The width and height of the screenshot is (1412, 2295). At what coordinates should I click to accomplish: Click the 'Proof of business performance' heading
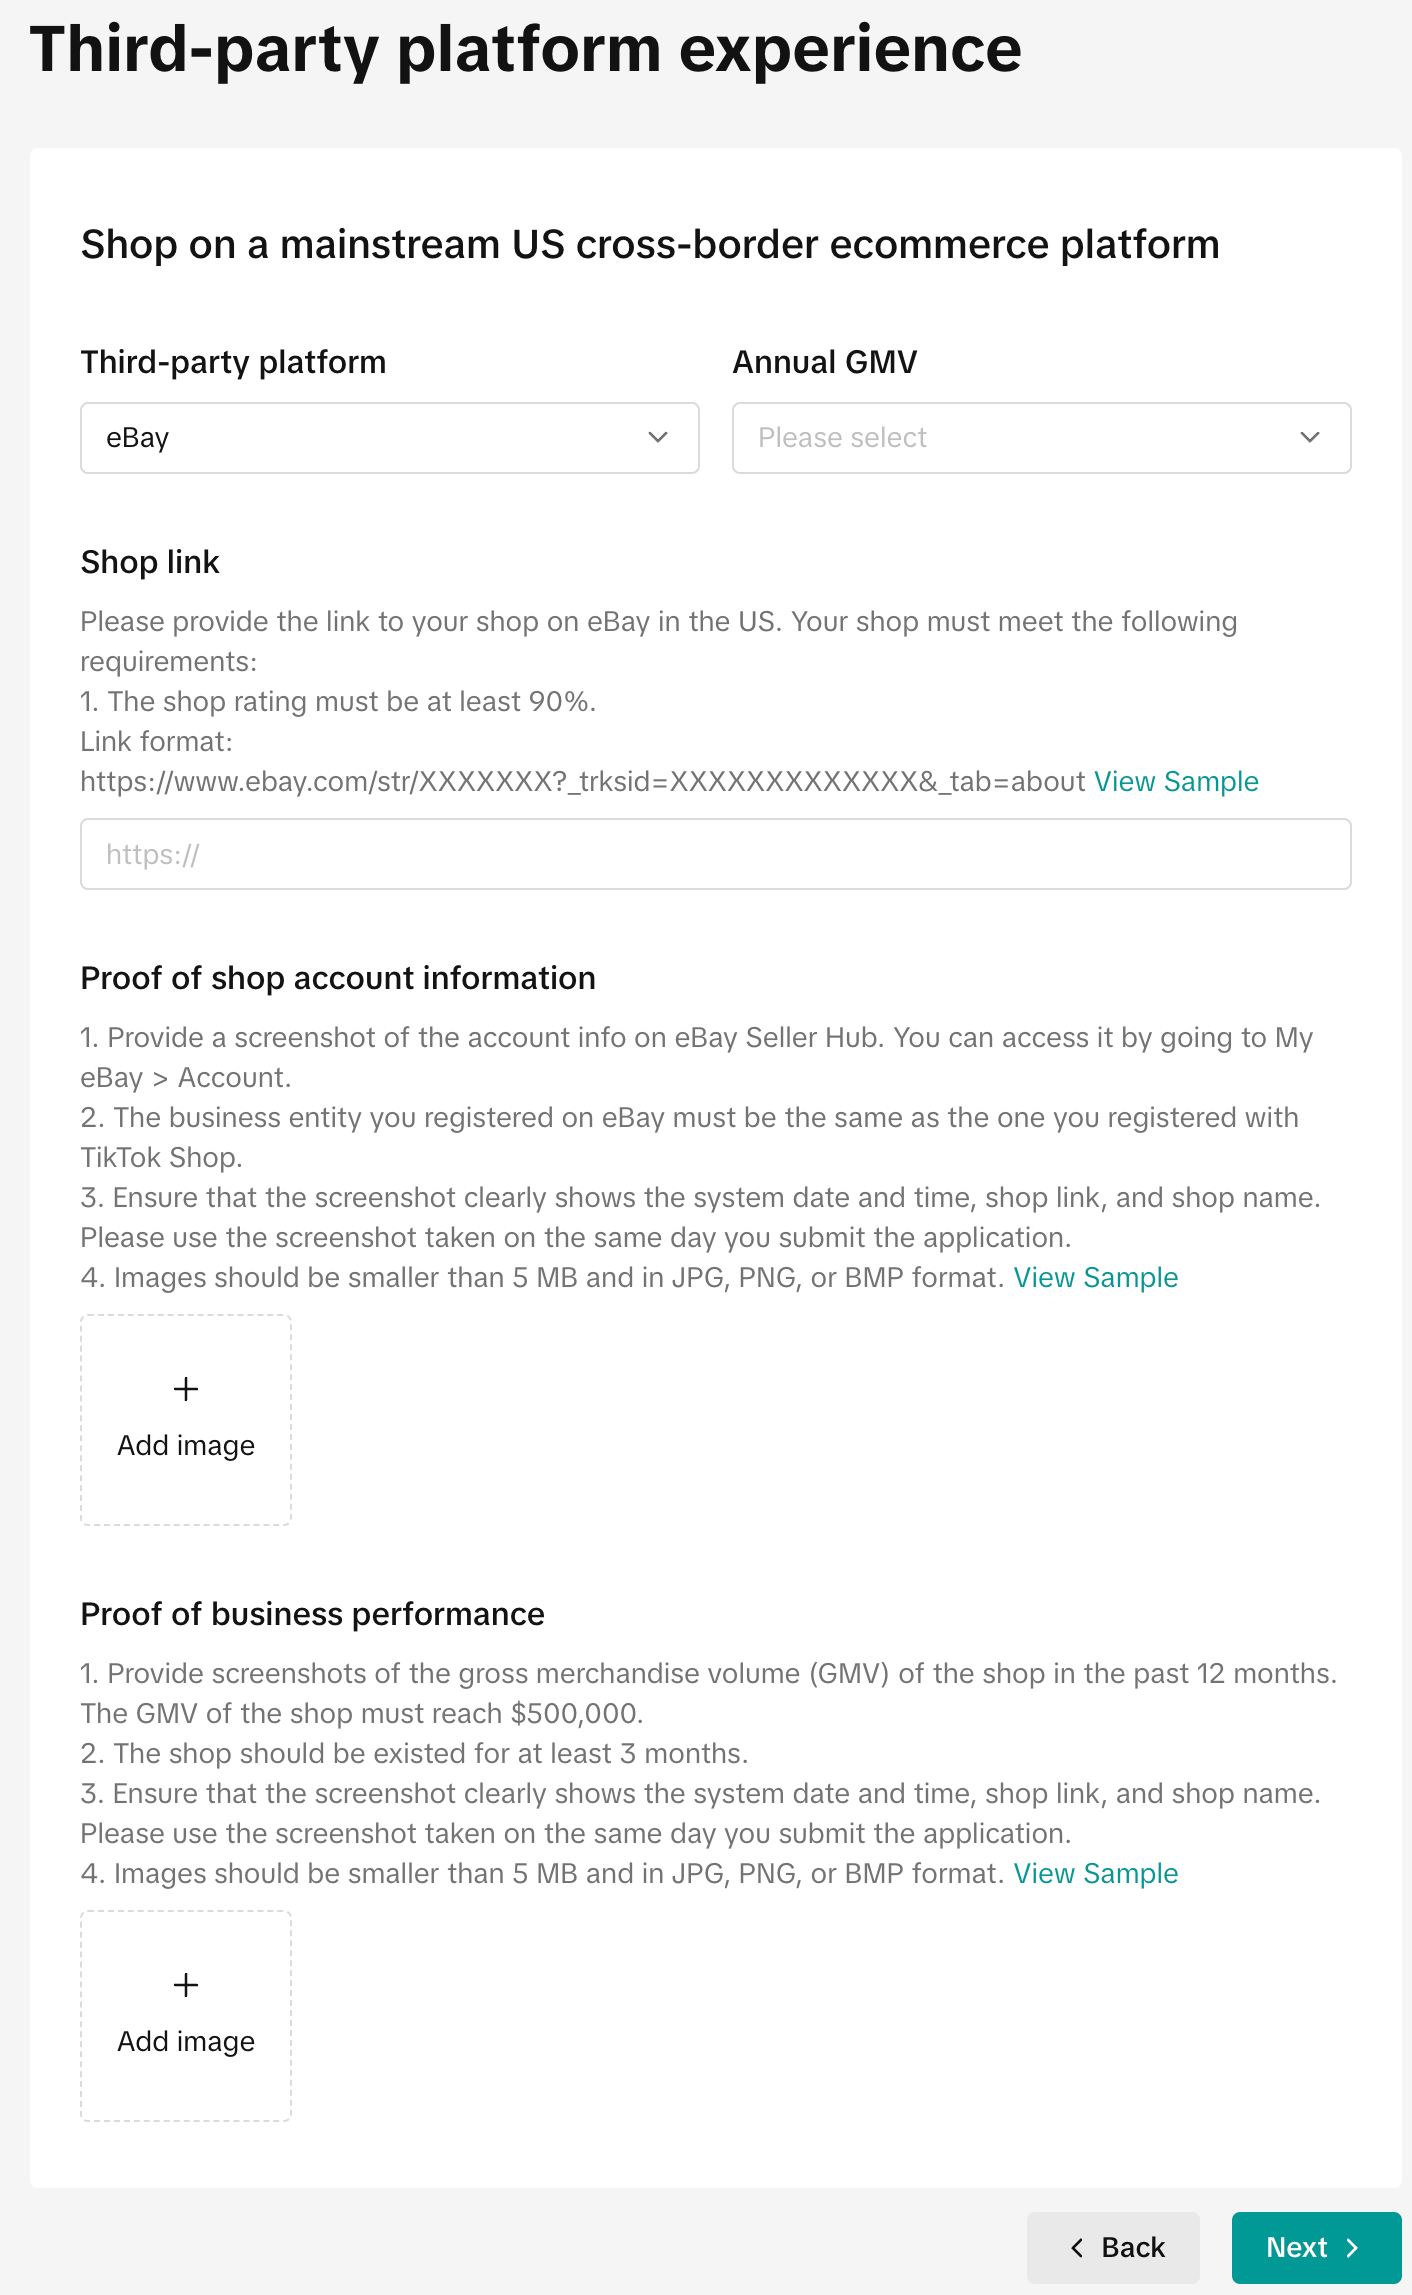[x=313, y=1614]
